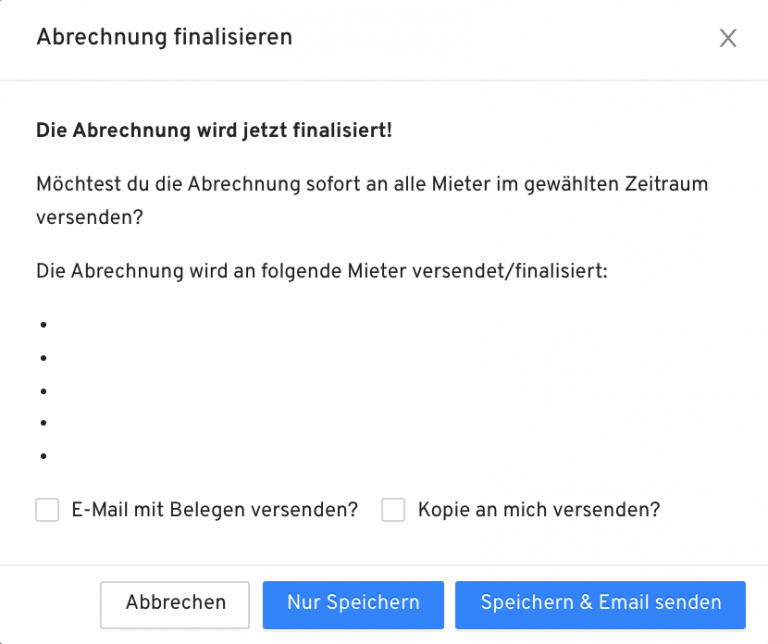Click Speichern & Email senden
Image resolution: width=768 pixels, height=644 pixels.
pos(600,603)
